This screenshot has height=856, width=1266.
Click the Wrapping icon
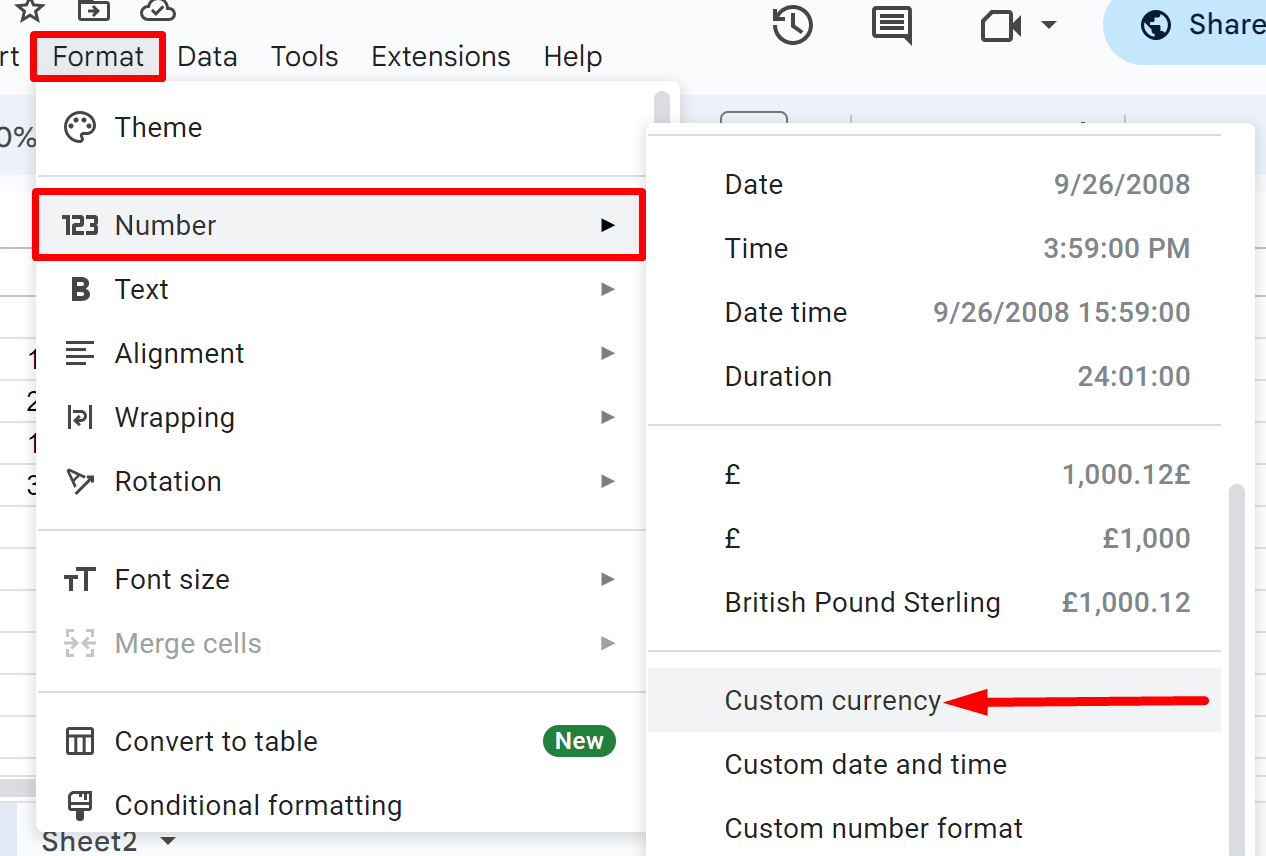[79, 417]
